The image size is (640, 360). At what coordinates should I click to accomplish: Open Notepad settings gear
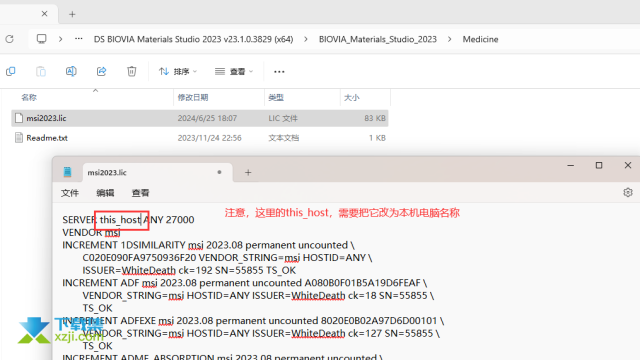click(628, 192)
